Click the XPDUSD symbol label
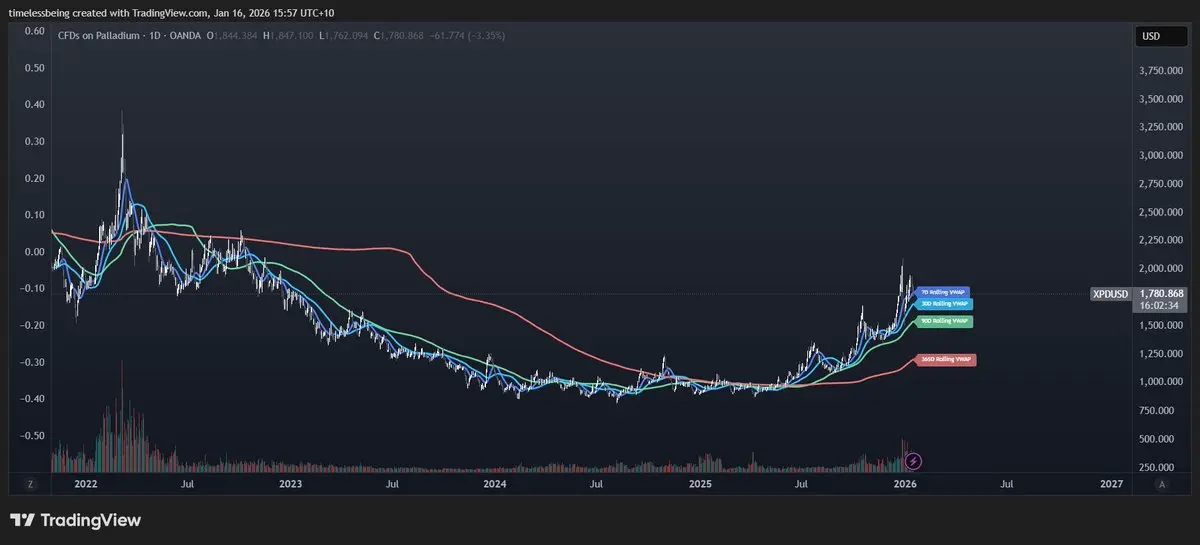 [x=1110, y=294]
